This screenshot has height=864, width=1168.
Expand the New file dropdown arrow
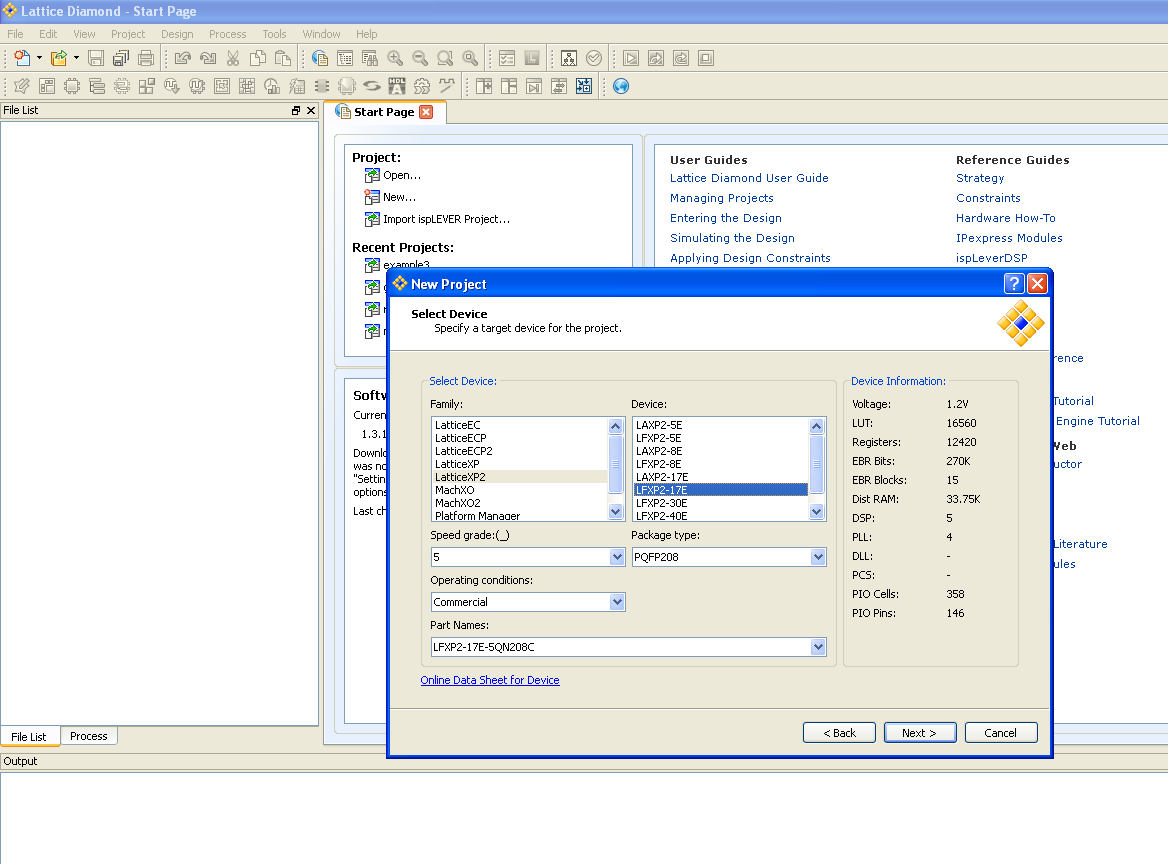39,58
